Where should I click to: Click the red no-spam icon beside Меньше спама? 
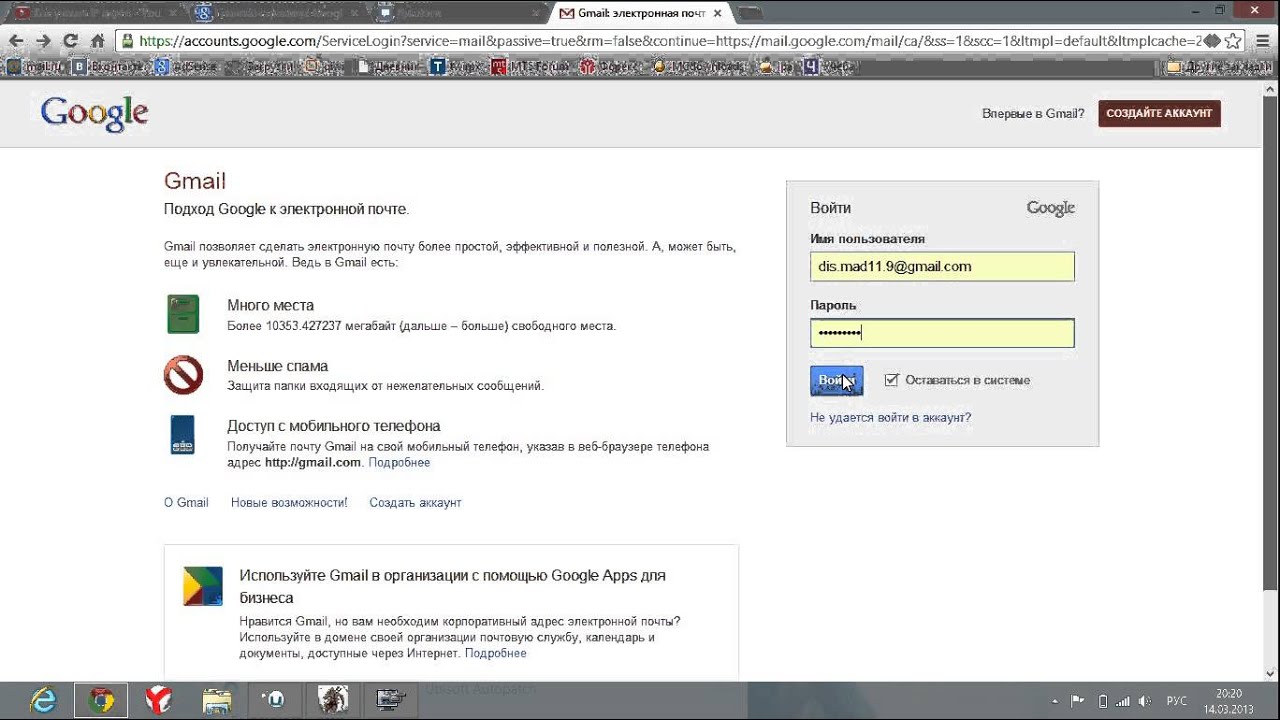tap(183, 376)
